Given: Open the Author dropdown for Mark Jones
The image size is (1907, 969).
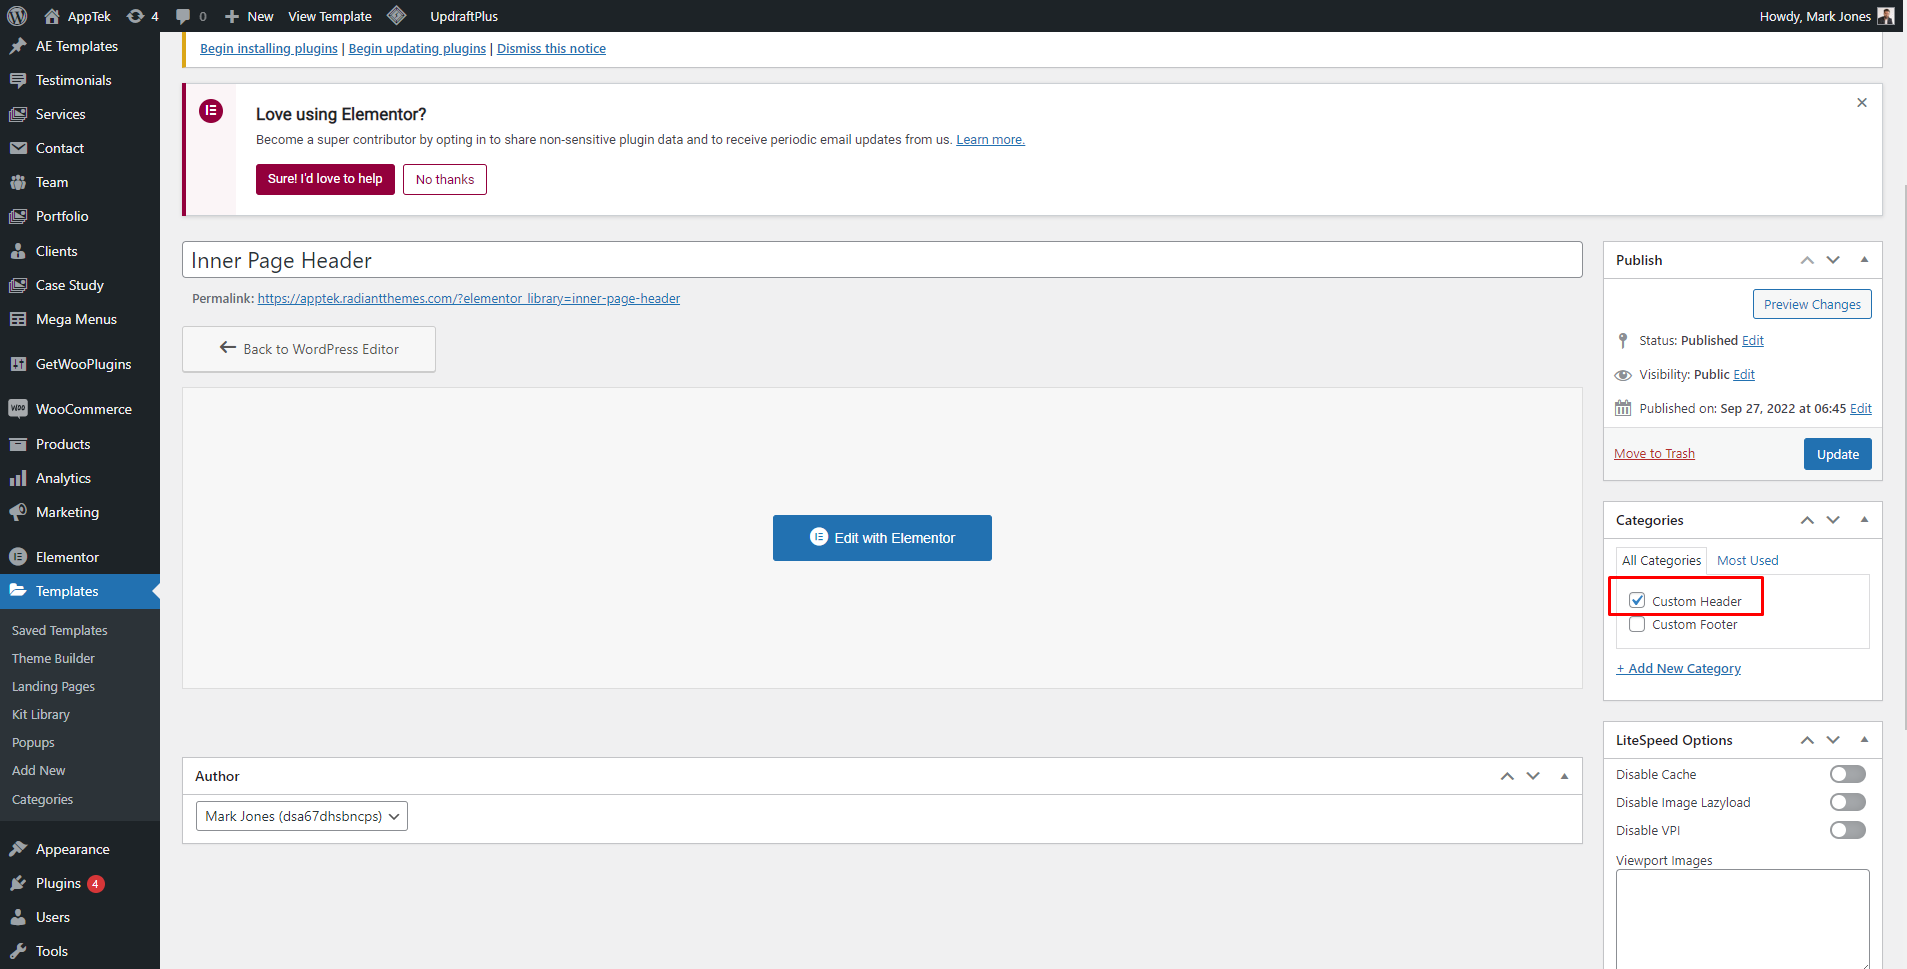Looking at the screenshot, I should (x=301, y=816).
